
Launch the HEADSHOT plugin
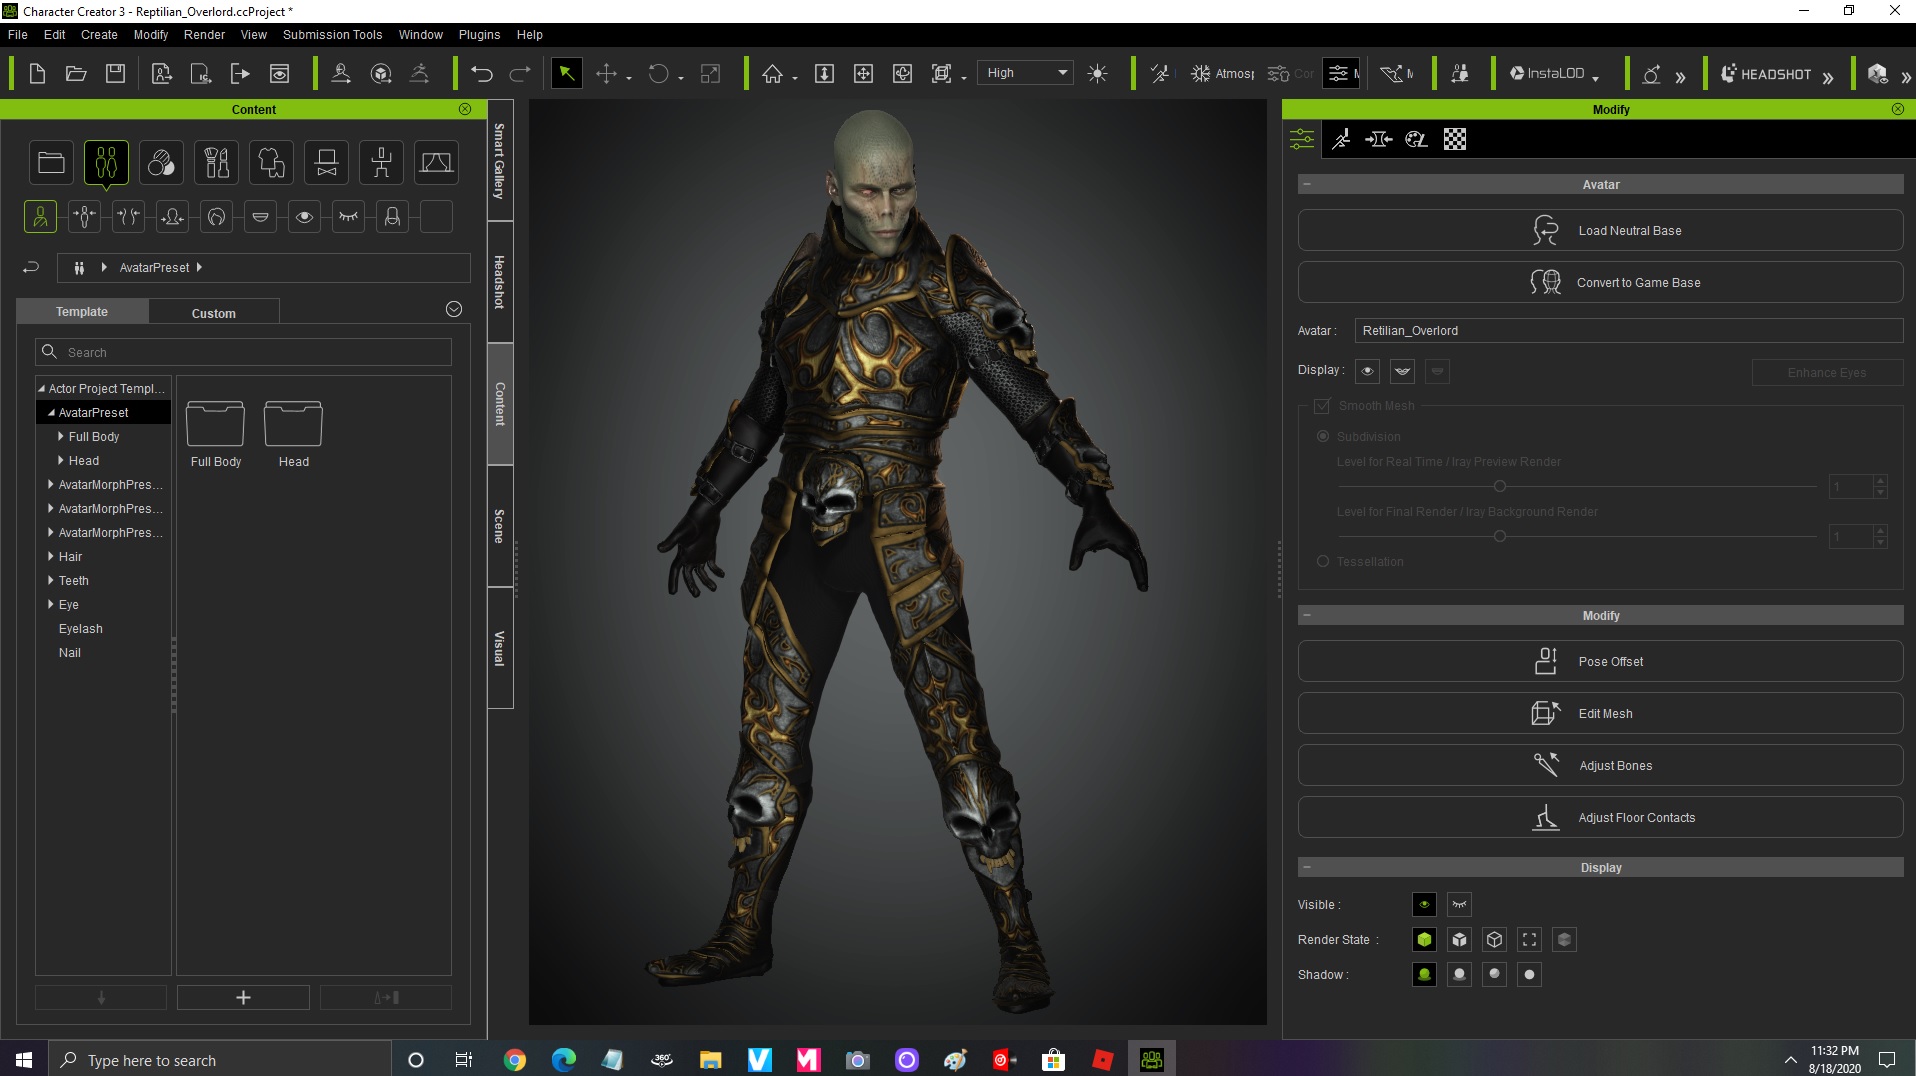tap(1765, 73)
